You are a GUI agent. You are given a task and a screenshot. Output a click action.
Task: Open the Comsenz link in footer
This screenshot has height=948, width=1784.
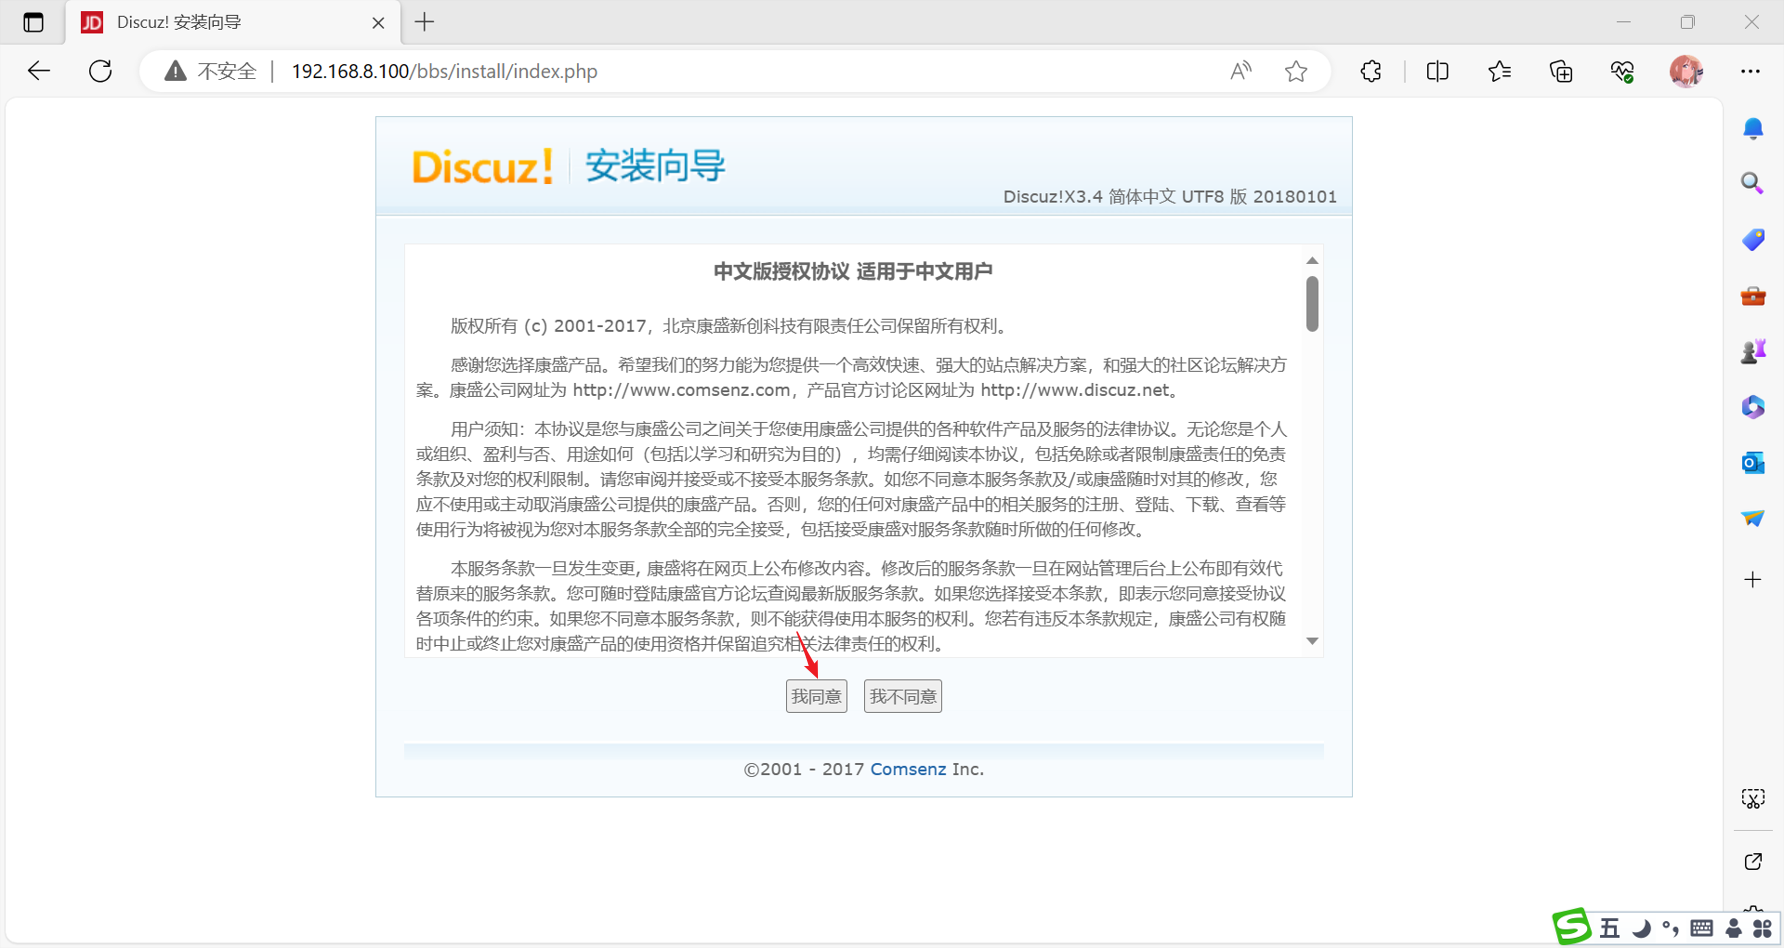coord(908,769)
